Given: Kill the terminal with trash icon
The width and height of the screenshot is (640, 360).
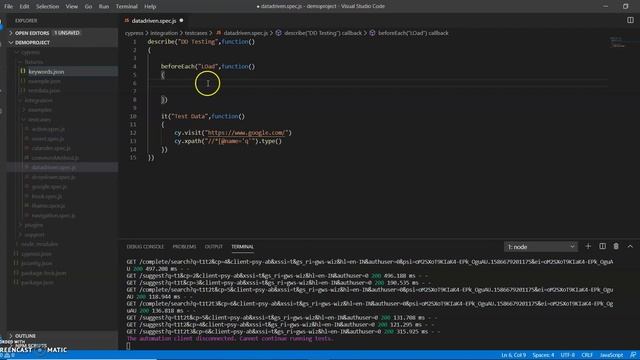Looking at the screenshot, I should [x=616, y=246].
